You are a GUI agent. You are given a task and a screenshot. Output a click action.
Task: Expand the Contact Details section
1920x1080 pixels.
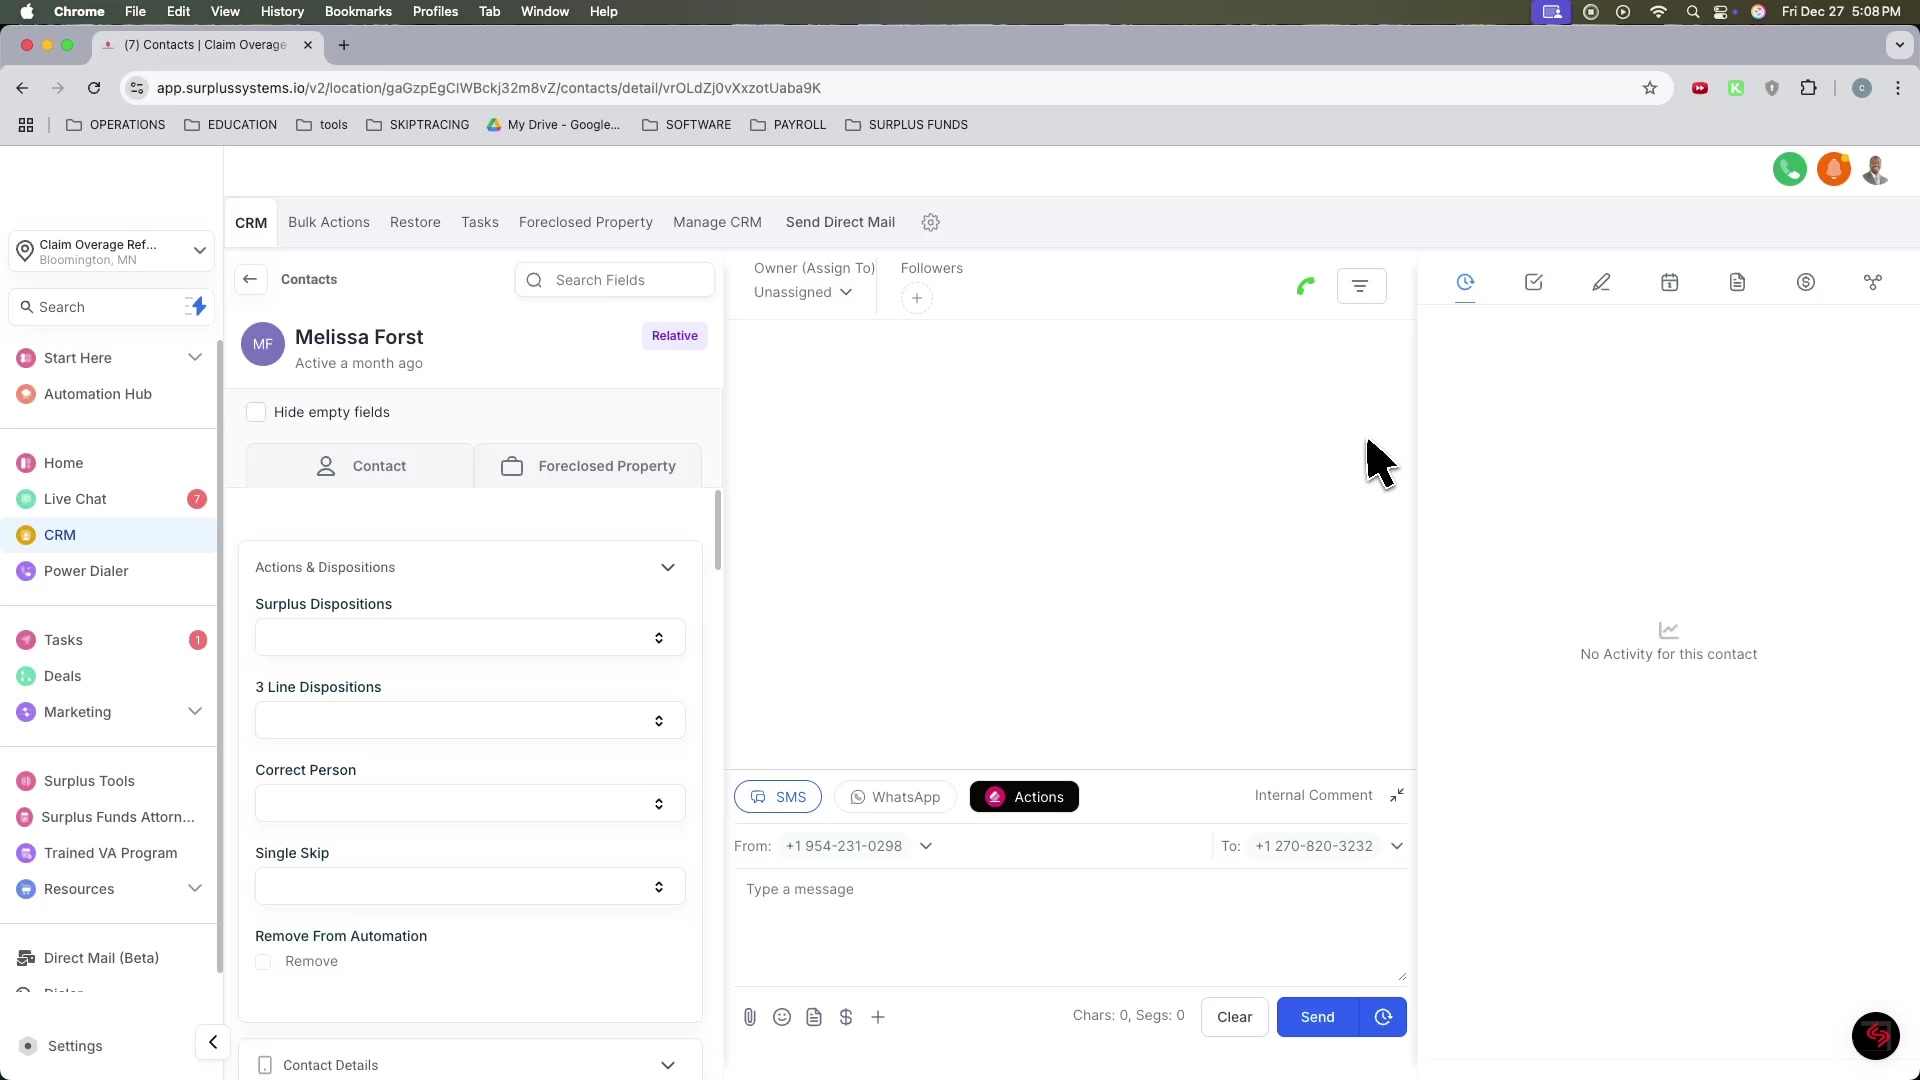tap(668, 1065)
